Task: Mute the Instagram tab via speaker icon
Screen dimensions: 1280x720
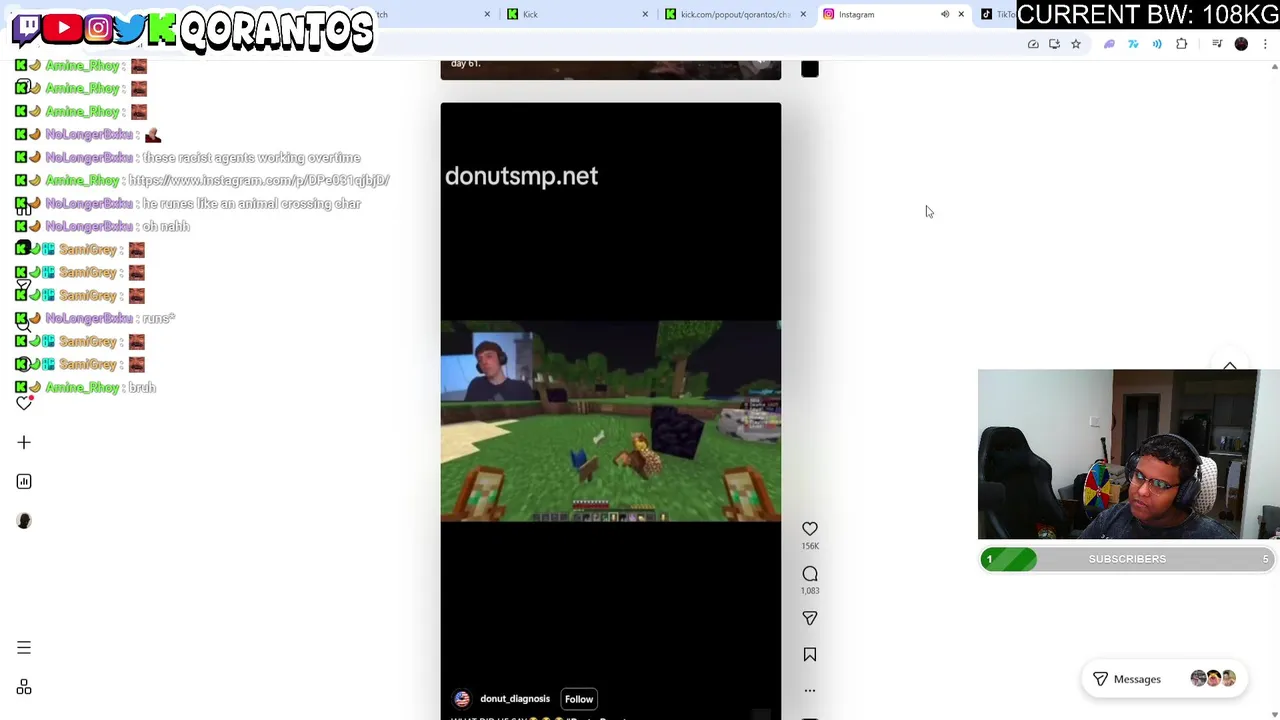Action: (945, 14)
